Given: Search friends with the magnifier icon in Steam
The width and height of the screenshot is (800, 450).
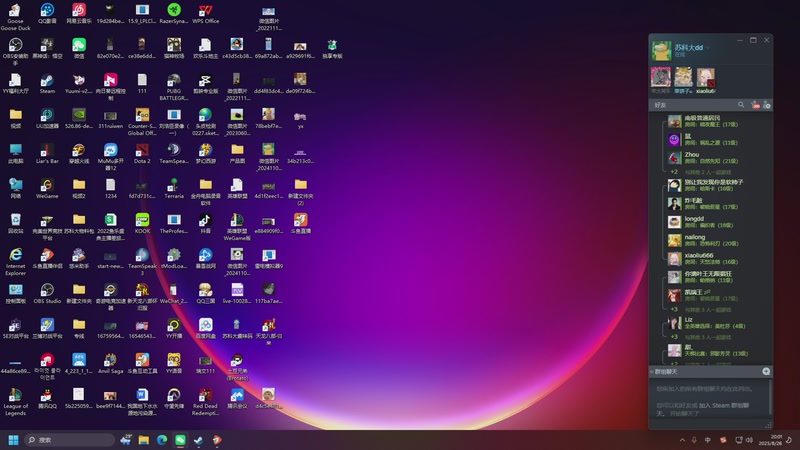Looking at the screenshot, I should 741,105.
